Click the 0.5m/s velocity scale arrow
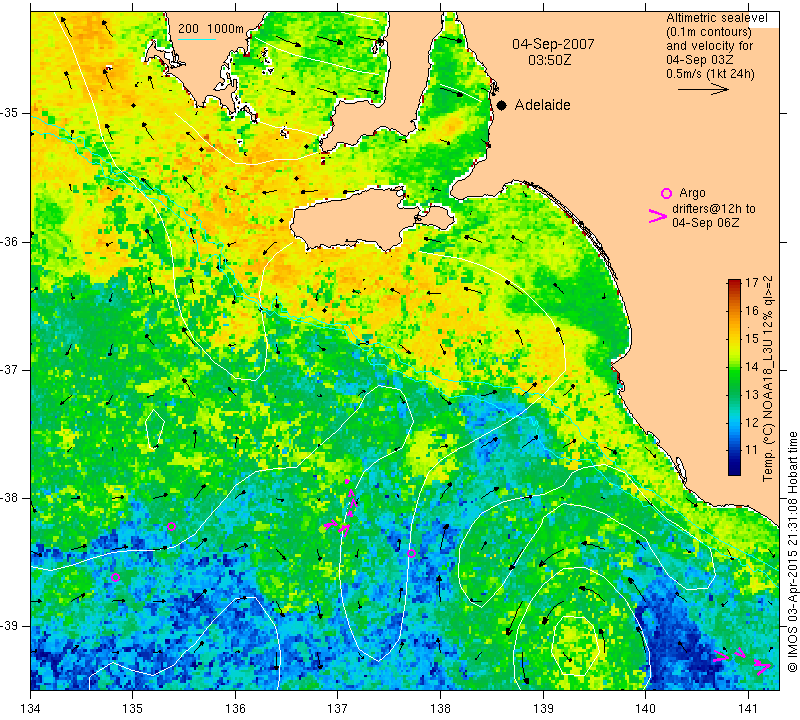The width and height of the screenshot is (800, 720). click(x=703, y=89)
